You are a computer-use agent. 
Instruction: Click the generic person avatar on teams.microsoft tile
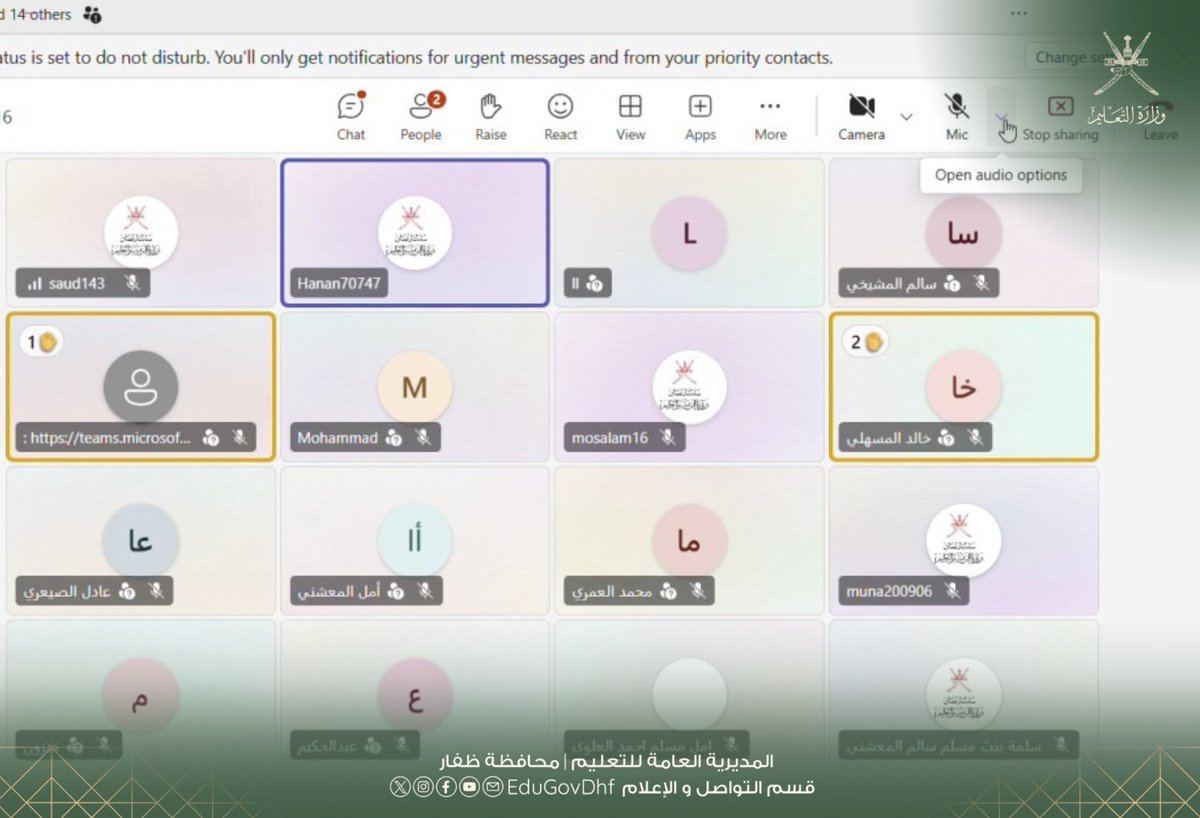[x=141, y=386]
